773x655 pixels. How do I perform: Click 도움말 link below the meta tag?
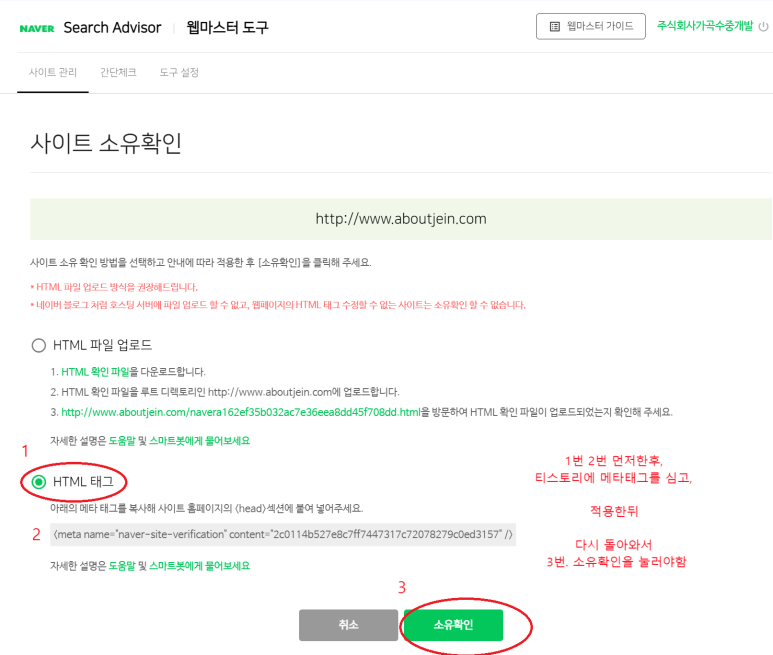(122, 566)
